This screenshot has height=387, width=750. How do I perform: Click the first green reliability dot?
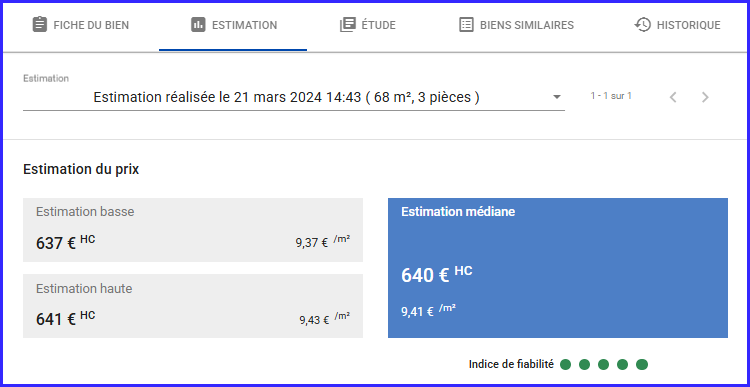[566, 365]
